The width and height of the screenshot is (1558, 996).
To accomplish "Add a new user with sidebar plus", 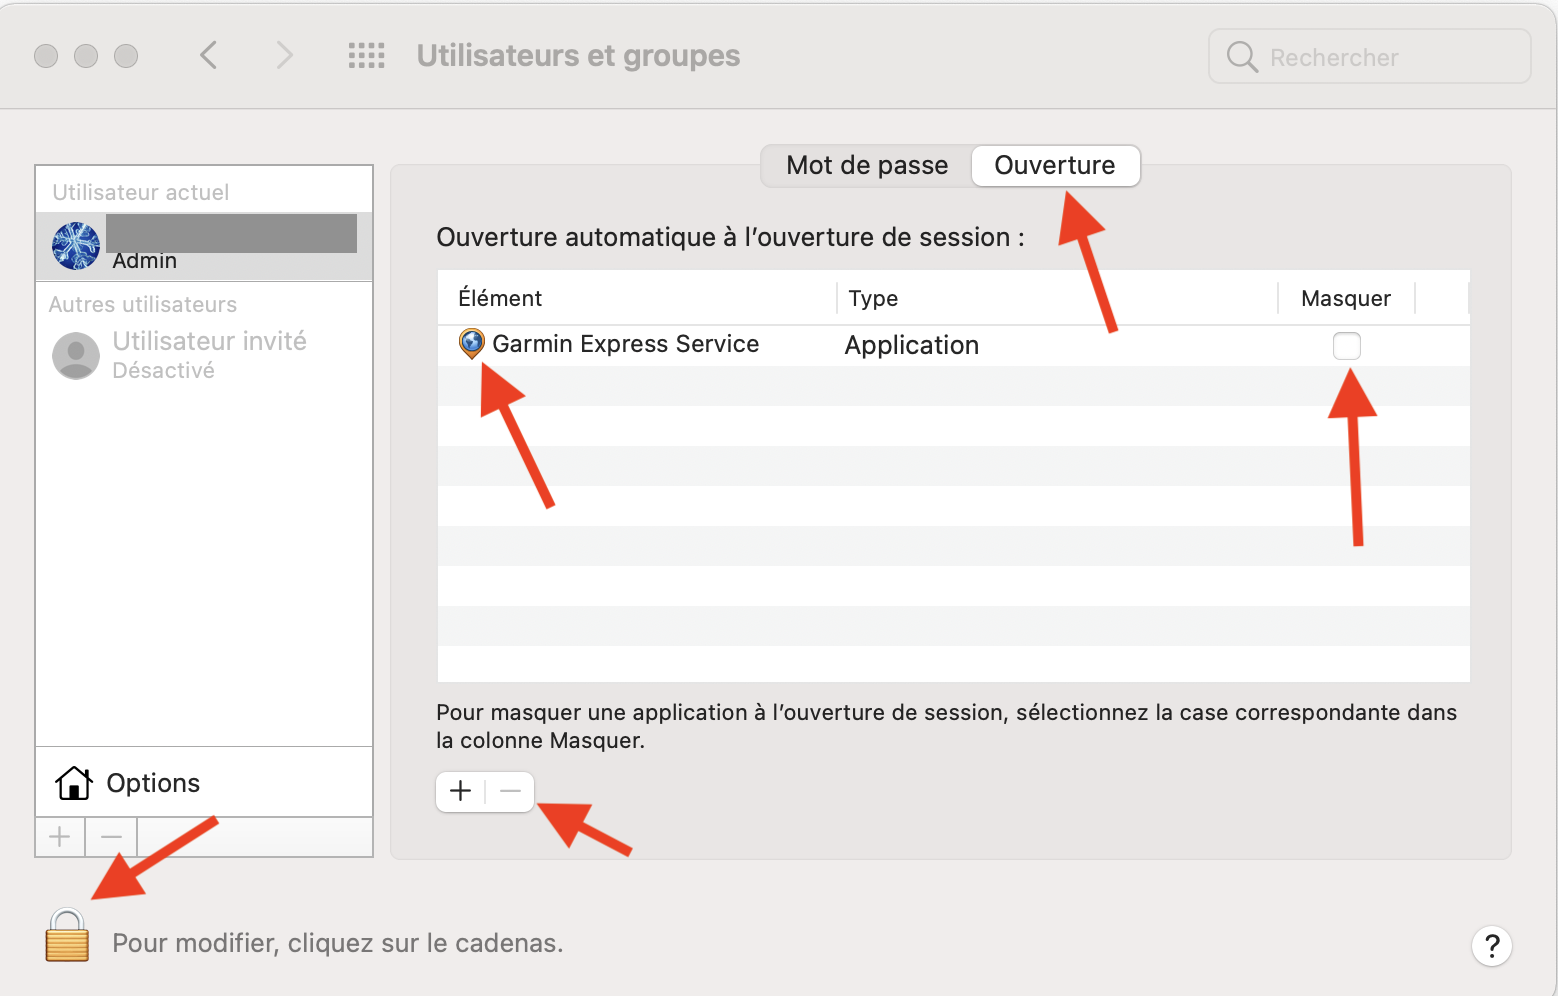I will click(60, 837).
